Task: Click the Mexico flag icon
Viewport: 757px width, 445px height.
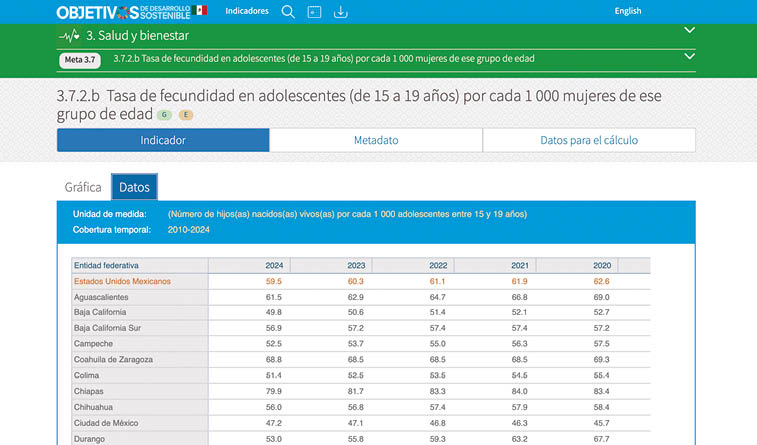Action: 201,11
